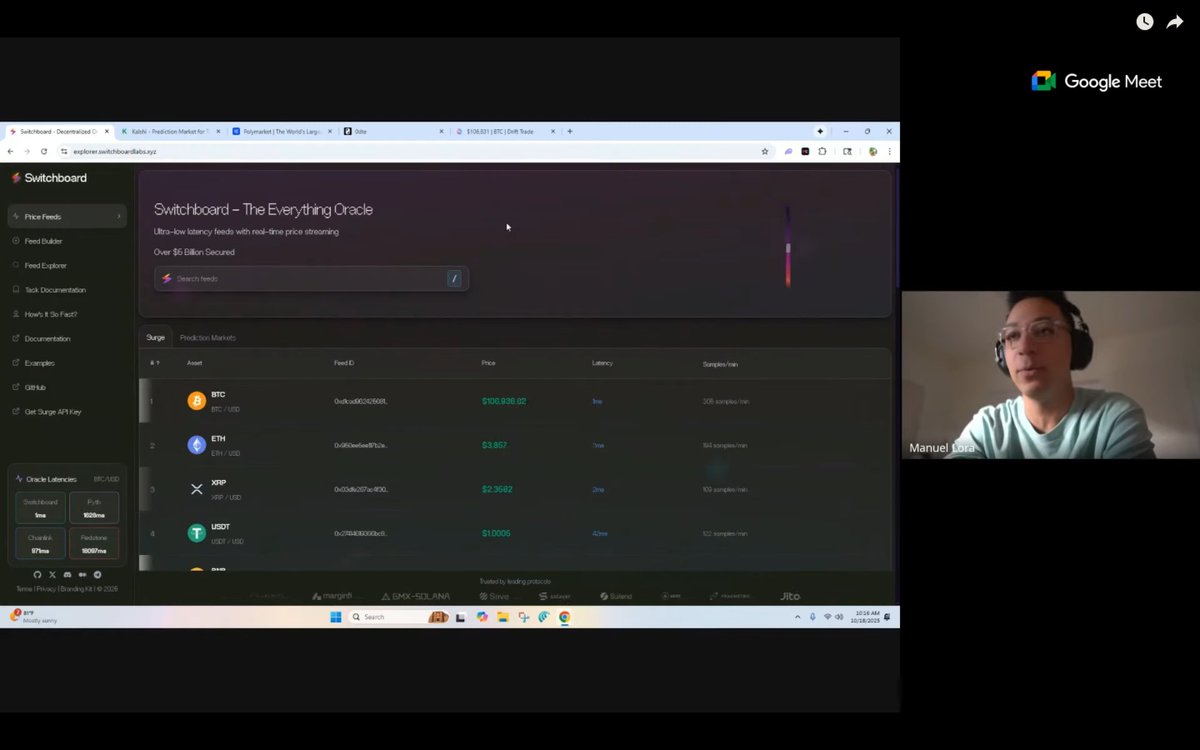The width and height of the screenshot is (1200, 750).
Task: Click the XRP feed ID value
Action: [361, 489]
